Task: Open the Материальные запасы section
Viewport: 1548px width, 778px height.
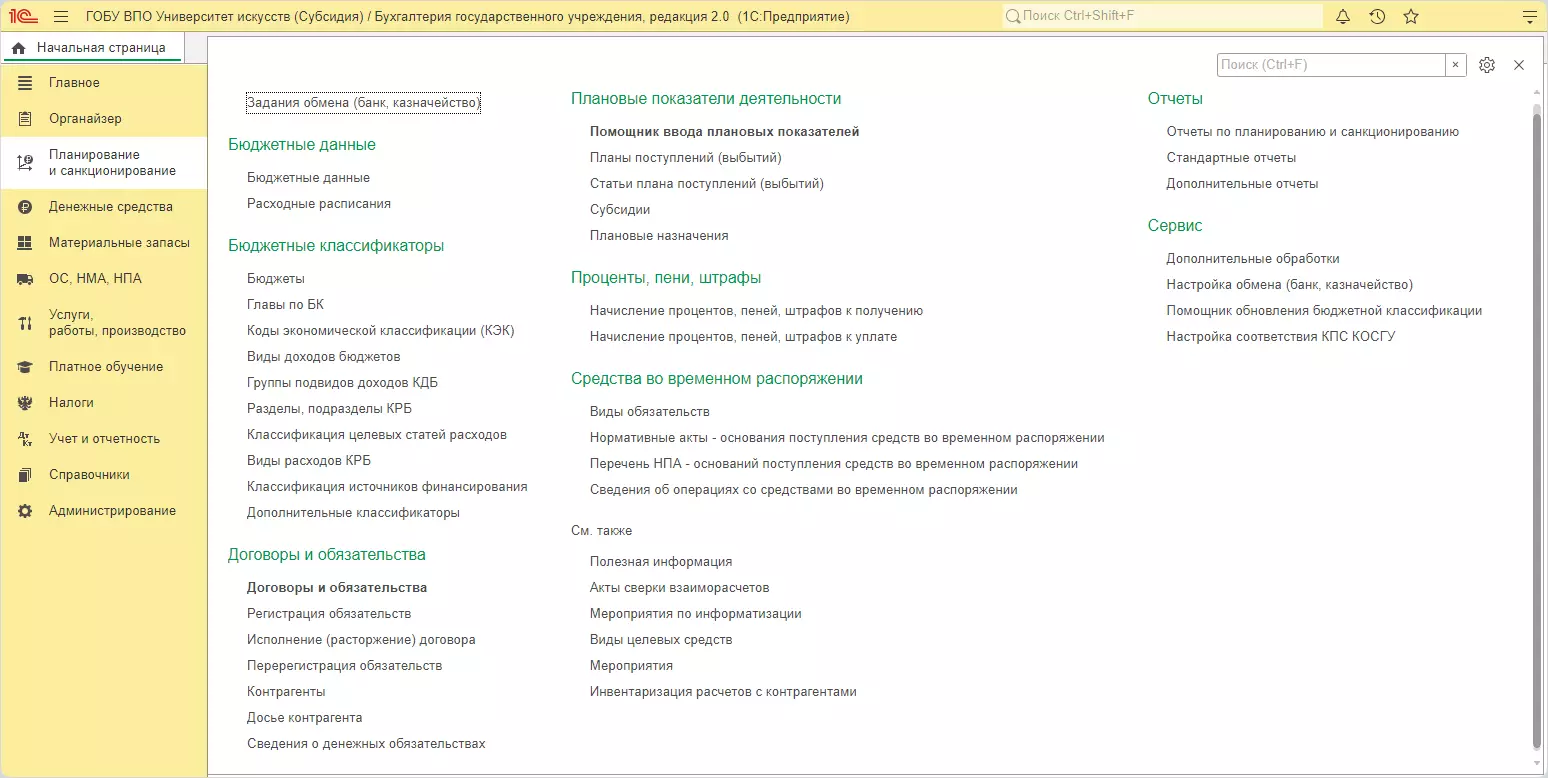Action: pos(104,243)
